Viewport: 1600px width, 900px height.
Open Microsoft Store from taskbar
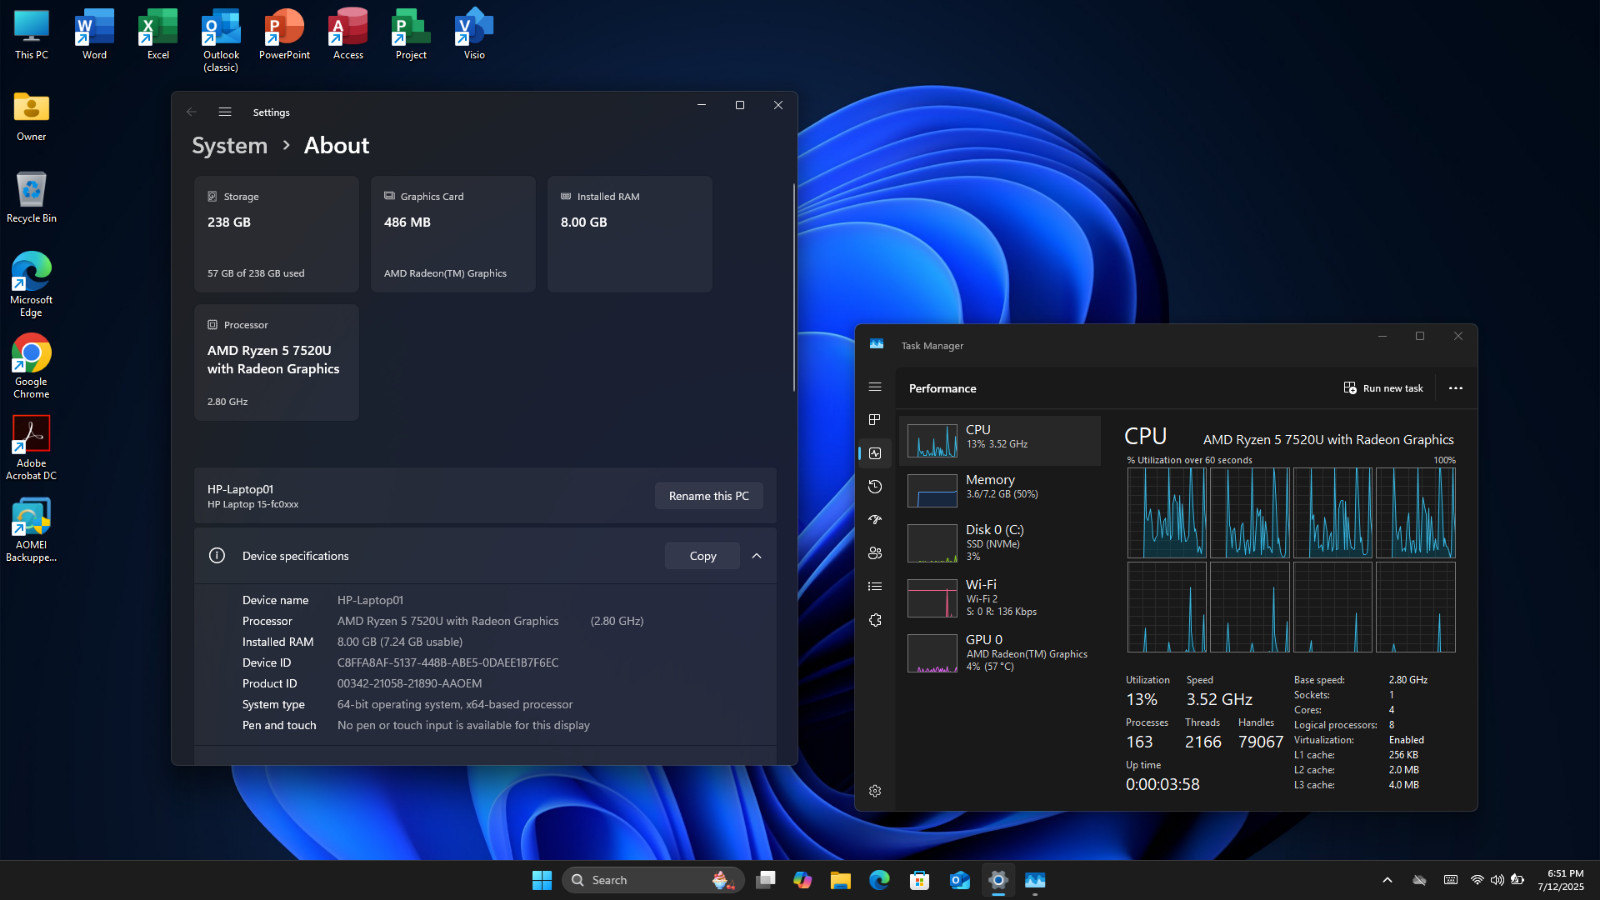(919, 880)
